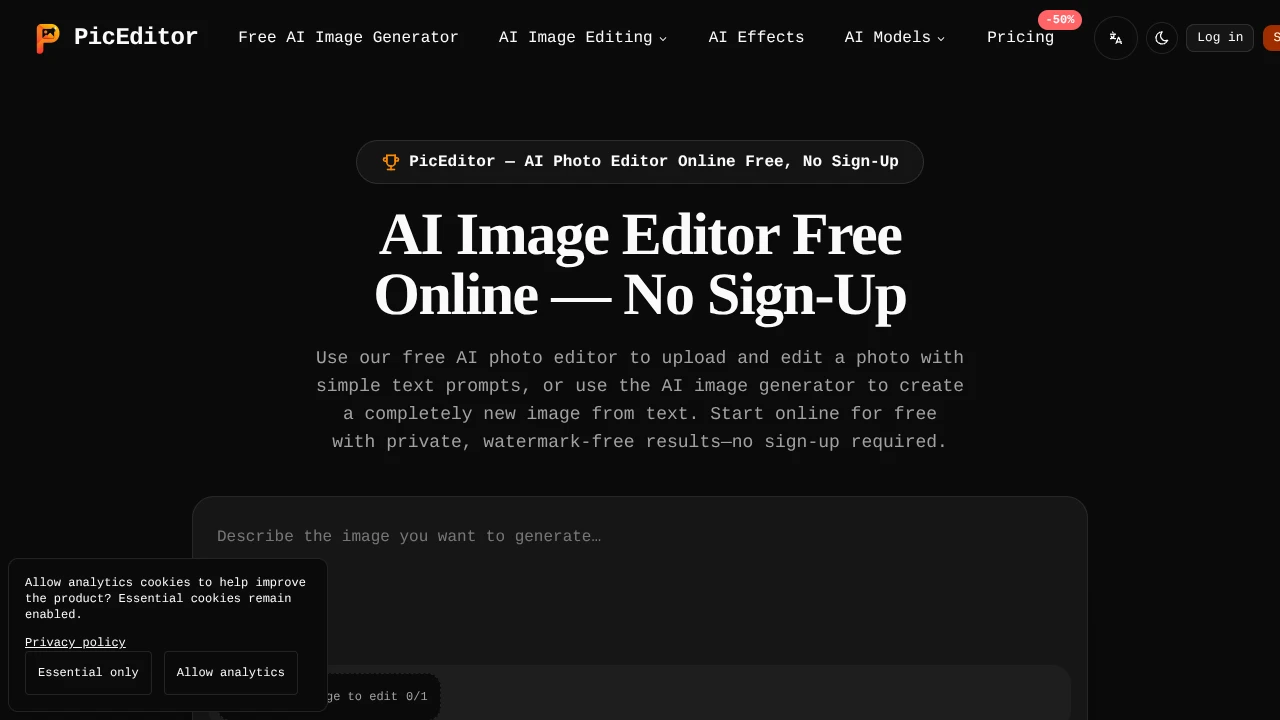Click the 'AI Image Editor Free Online' heading

640,265
